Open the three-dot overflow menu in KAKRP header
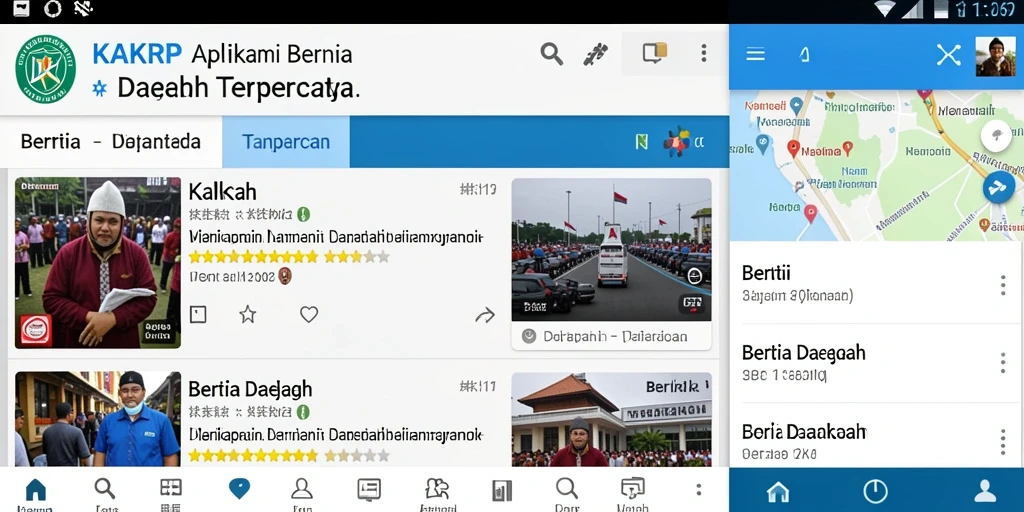This screenshot has height=512, width=1024. pos(703,53)
